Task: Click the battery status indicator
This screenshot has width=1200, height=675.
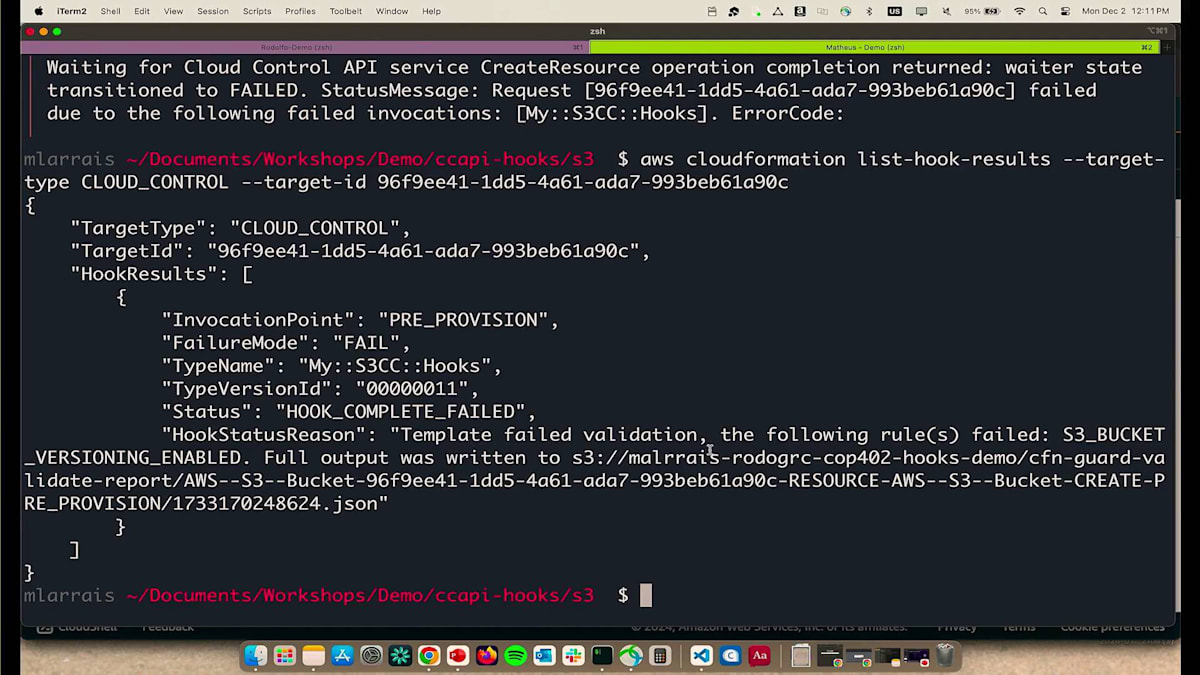Action: point(981,11)
